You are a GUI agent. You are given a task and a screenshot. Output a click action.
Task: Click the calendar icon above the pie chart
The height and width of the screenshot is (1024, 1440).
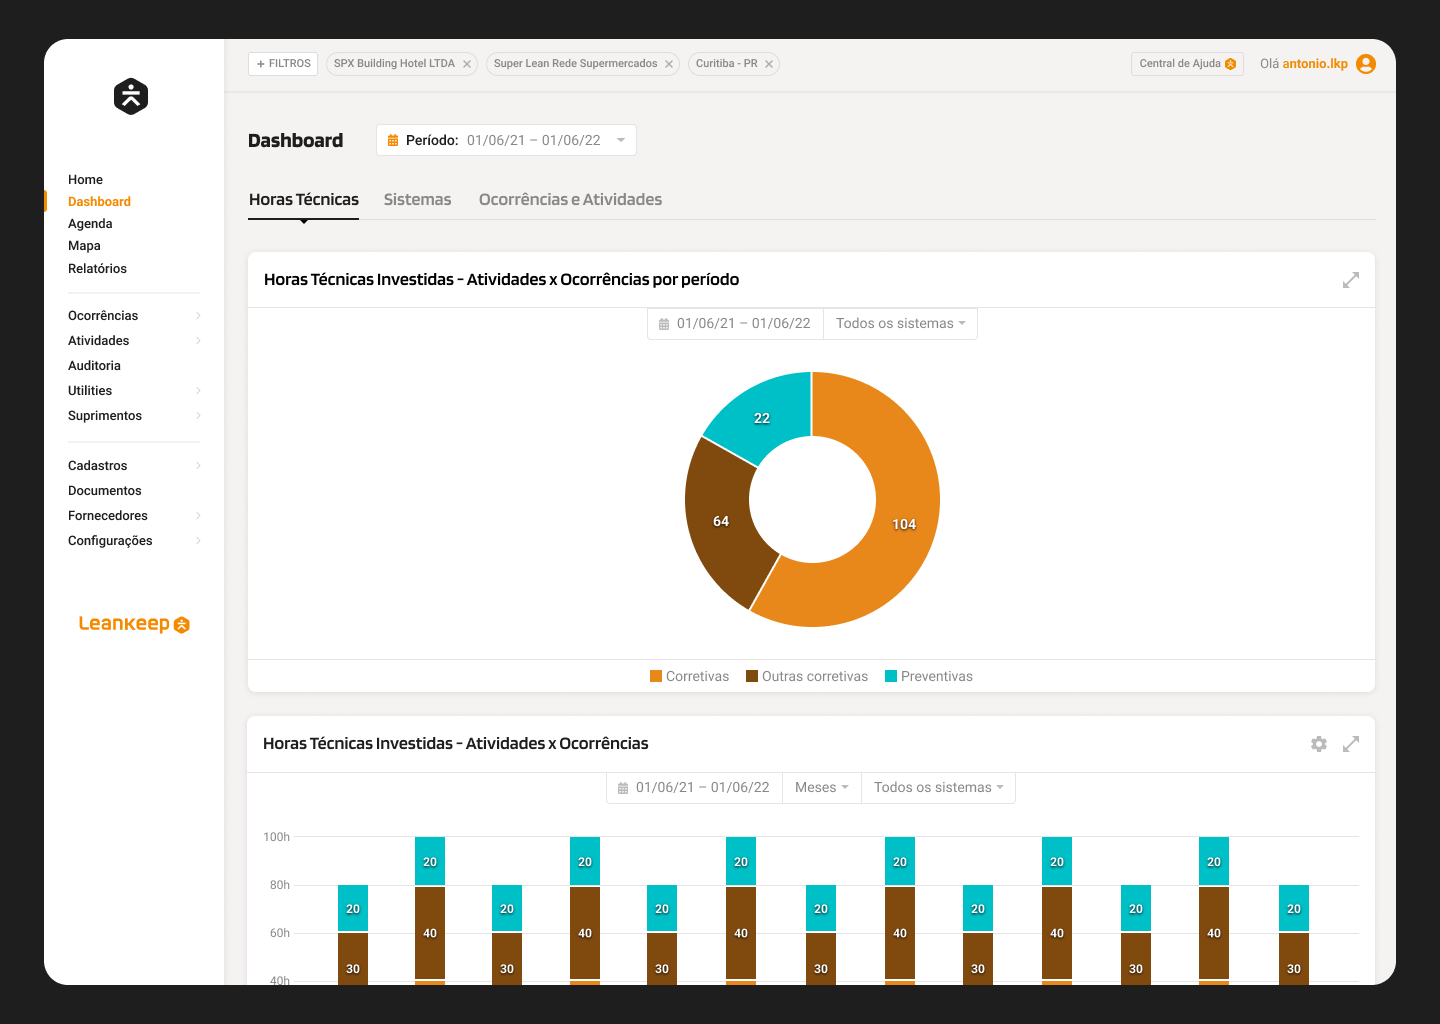(x=663, y=323)
